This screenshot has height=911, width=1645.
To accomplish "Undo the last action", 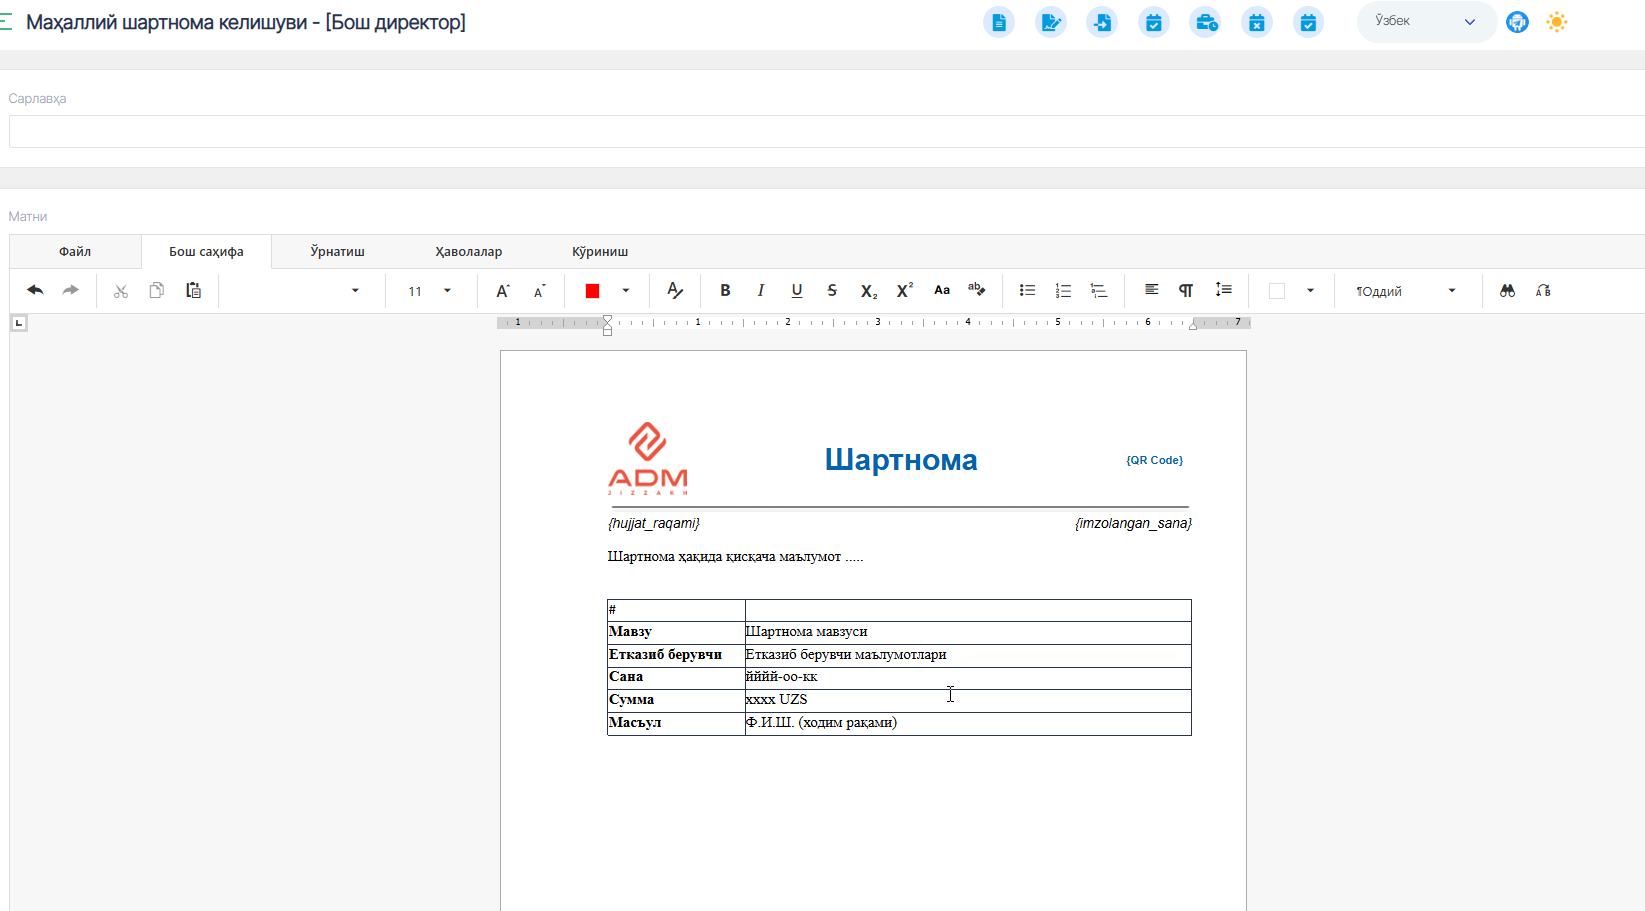I will [35, 291].
